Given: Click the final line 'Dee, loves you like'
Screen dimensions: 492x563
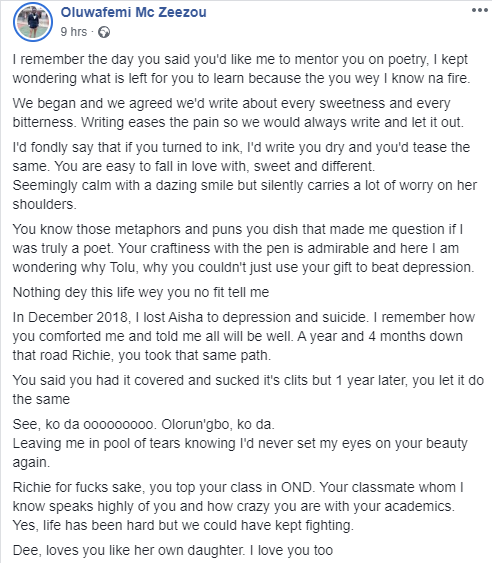Looking at the screenshot, I should [x=173, y=550].
